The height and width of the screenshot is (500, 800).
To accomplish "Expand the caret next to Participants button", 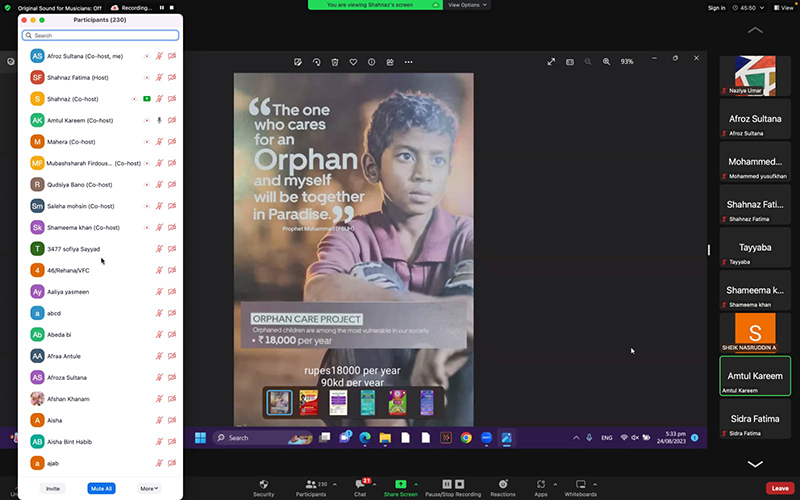I will pos(335,484).
